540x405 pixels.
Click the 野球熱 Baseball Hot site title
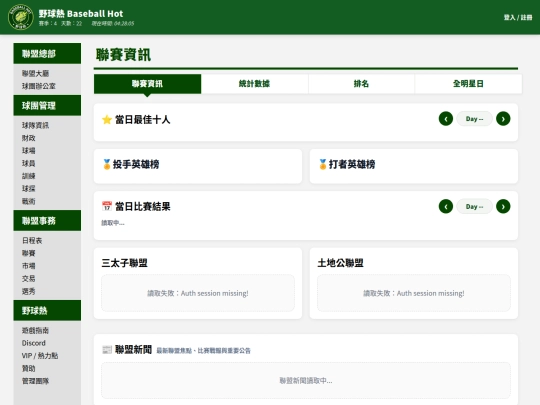(81, 14)
